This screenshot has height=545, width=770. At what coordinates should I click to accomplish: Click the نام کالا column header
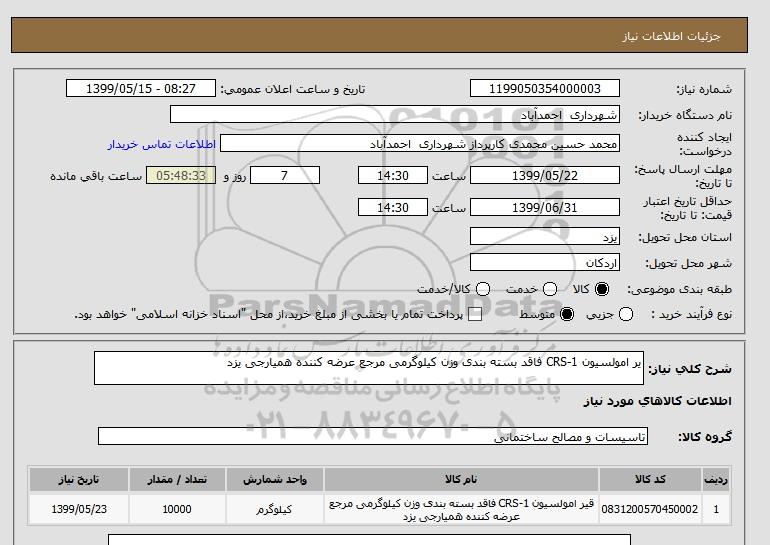[461, 479]
